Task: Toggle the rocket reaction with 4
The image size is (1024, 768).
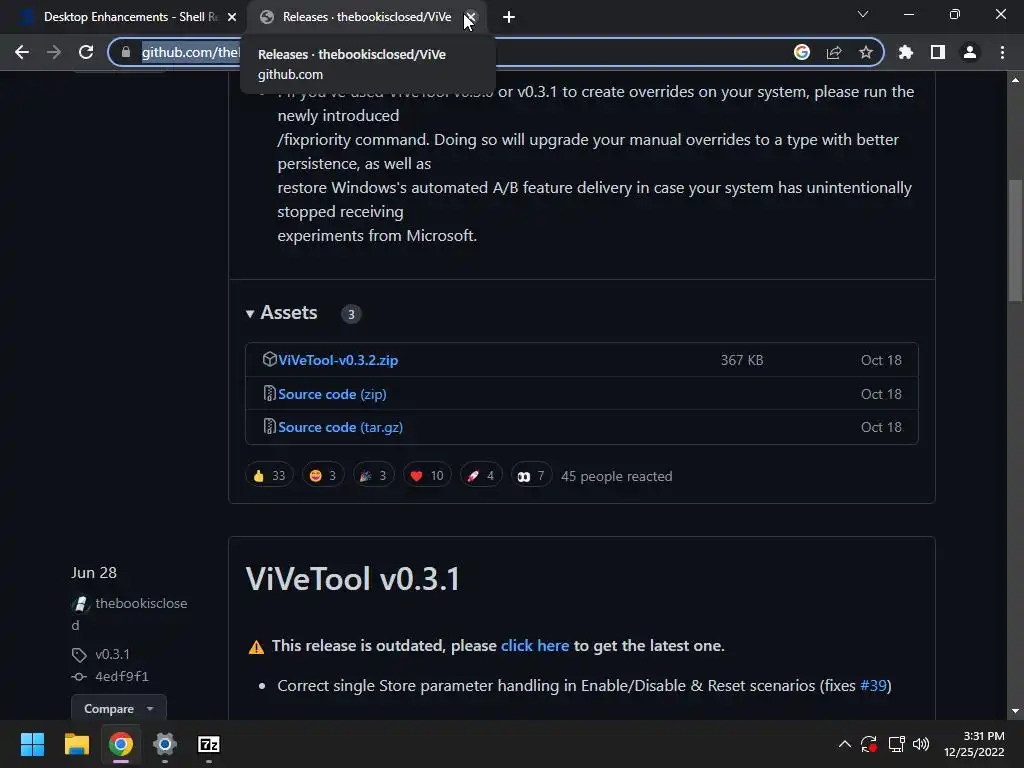Action: [481, 475]
